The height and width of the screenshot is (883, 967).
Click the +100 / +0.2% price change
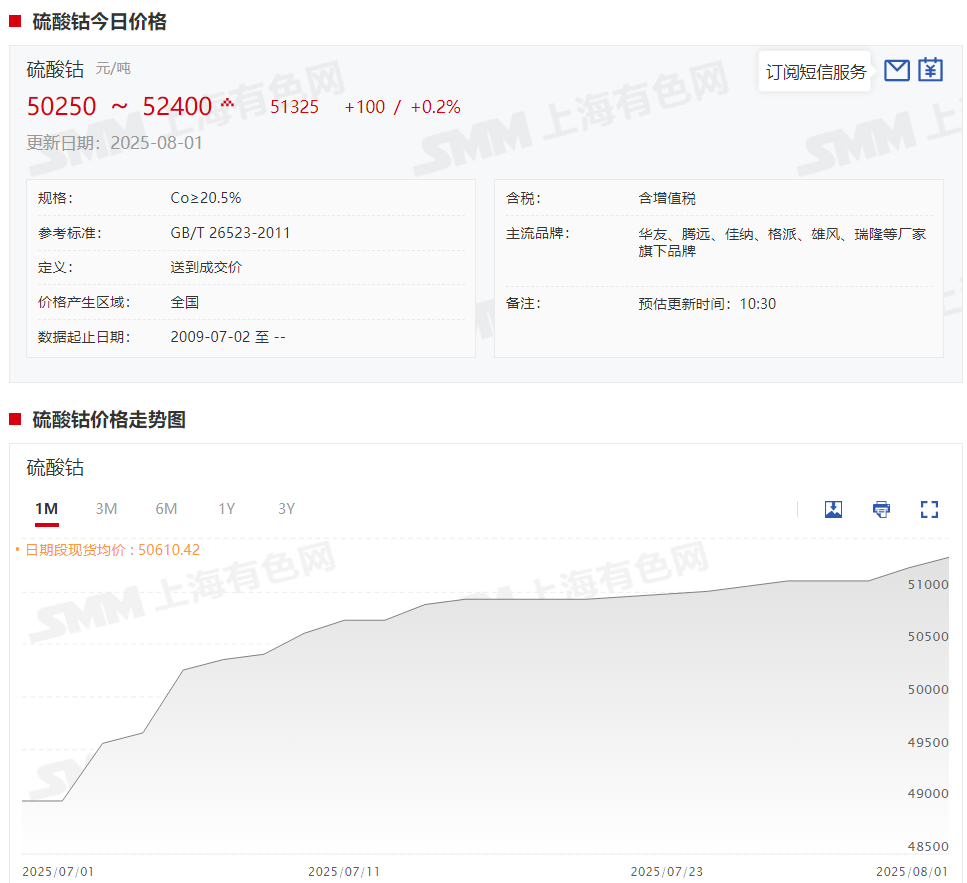402,107
